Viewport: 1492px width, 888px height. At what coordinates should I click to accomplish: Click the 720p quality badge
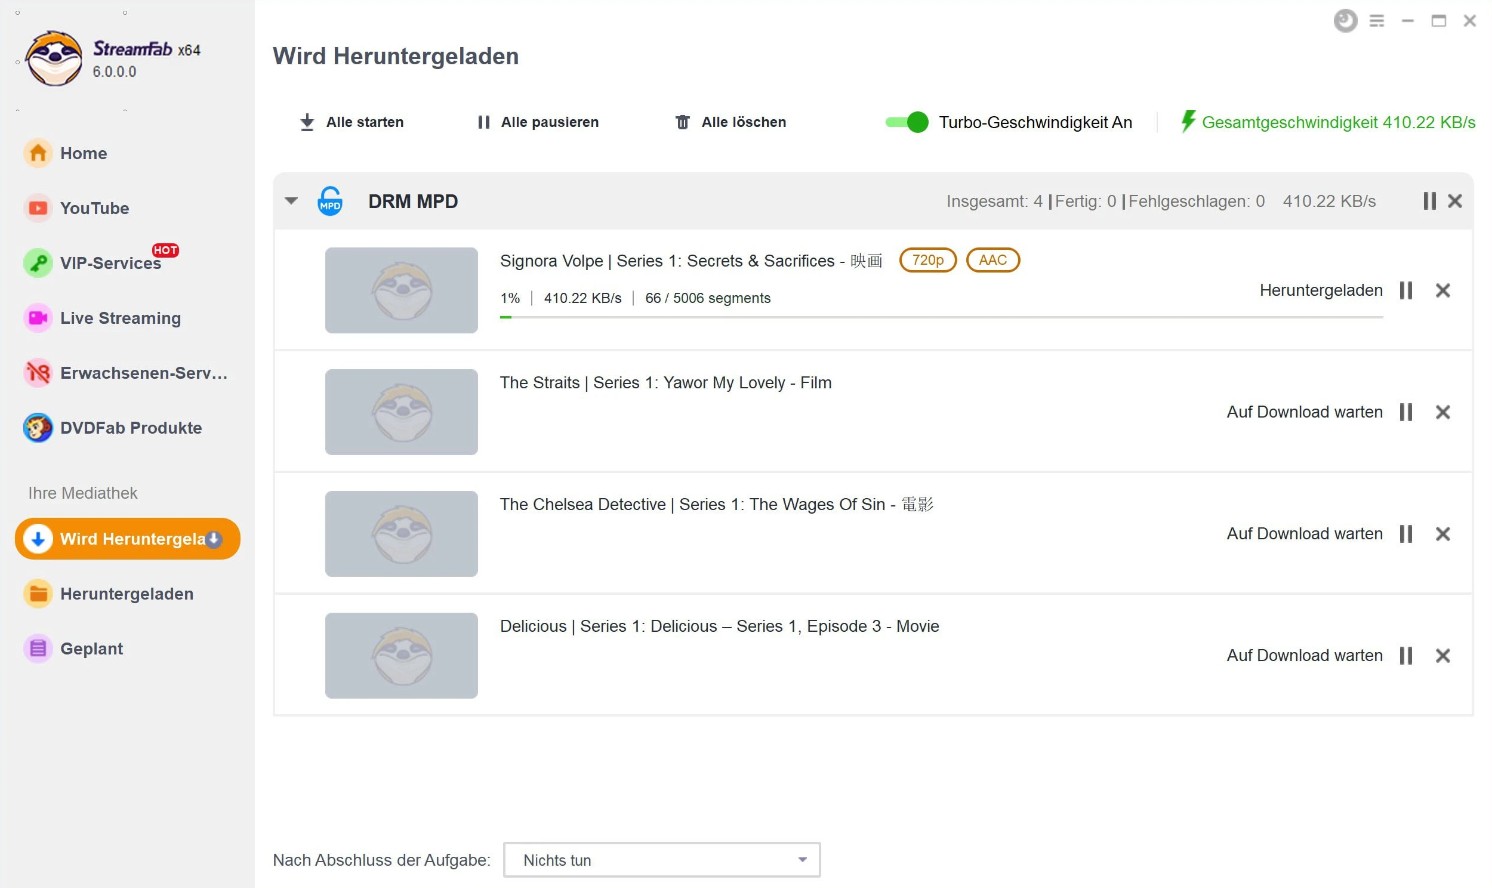pos(928,260)
